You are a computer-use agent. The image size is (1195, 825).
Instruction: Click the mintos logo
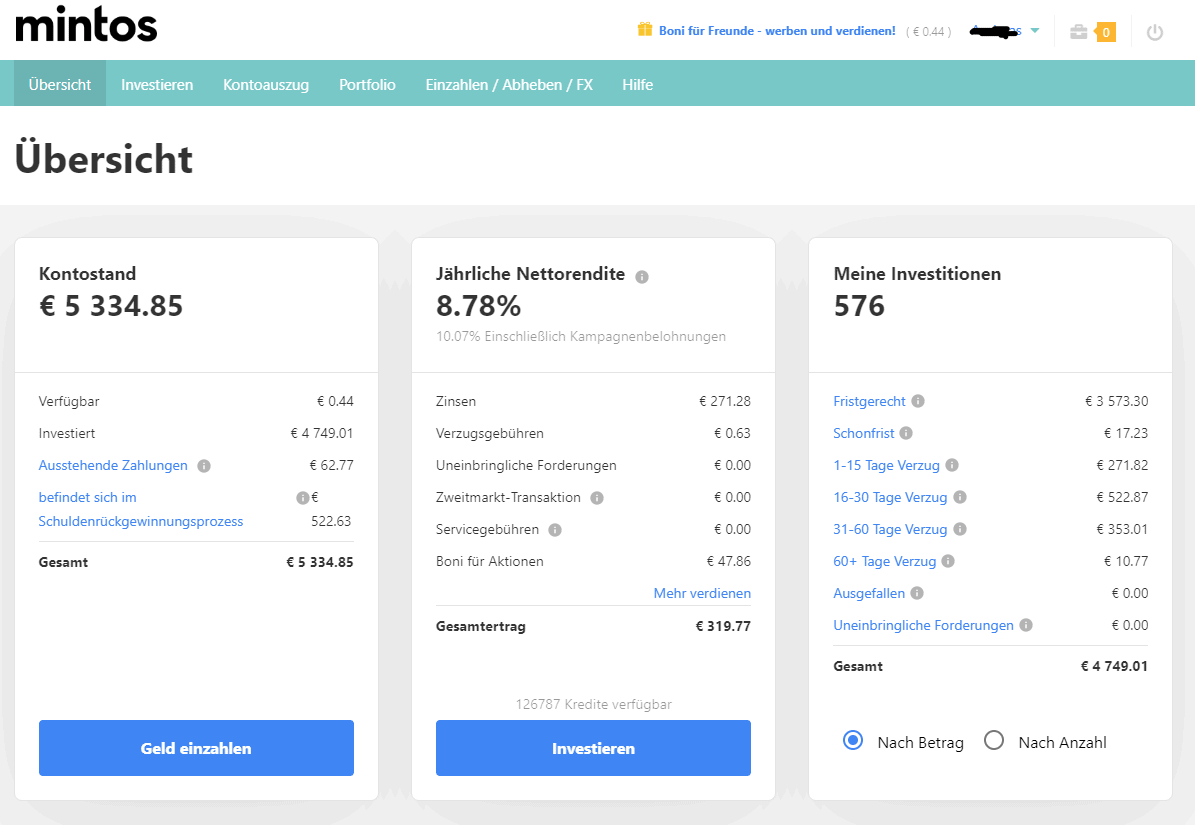pyautogui.click(x=87, y=26)
